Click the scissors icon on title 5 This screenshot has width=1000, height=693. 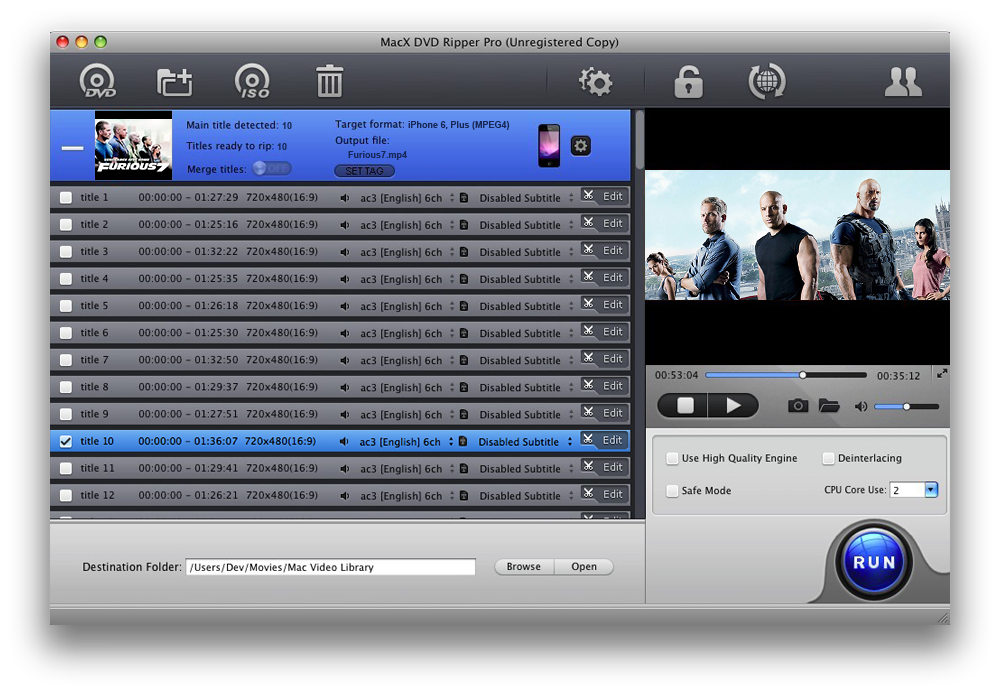coord(589,304)
